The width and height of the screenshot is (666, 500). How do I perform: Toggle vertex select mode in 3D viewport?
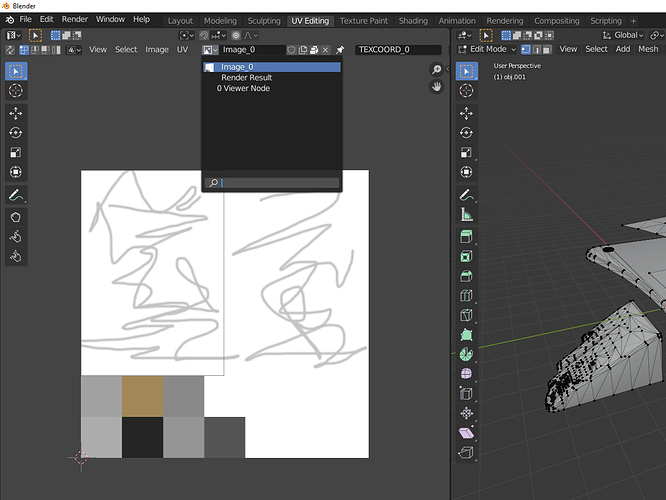526,50
